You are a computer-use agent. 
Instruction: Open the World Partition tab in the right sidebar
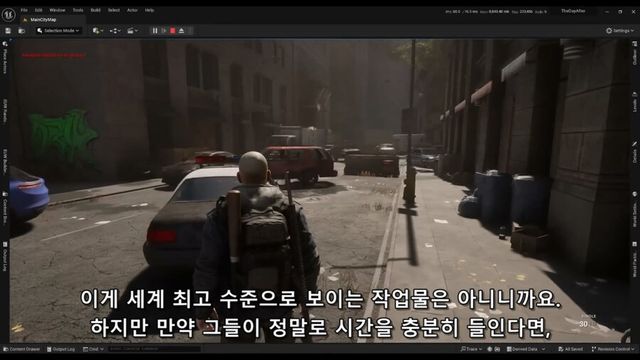click(634, 260)
